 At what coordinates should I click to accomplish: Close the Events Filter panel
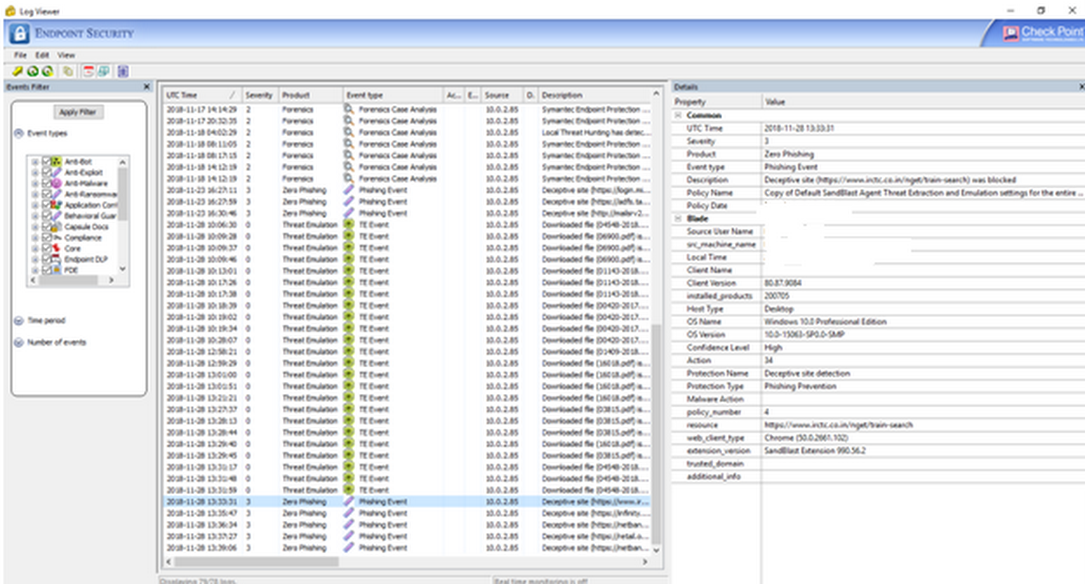[146, 86]
